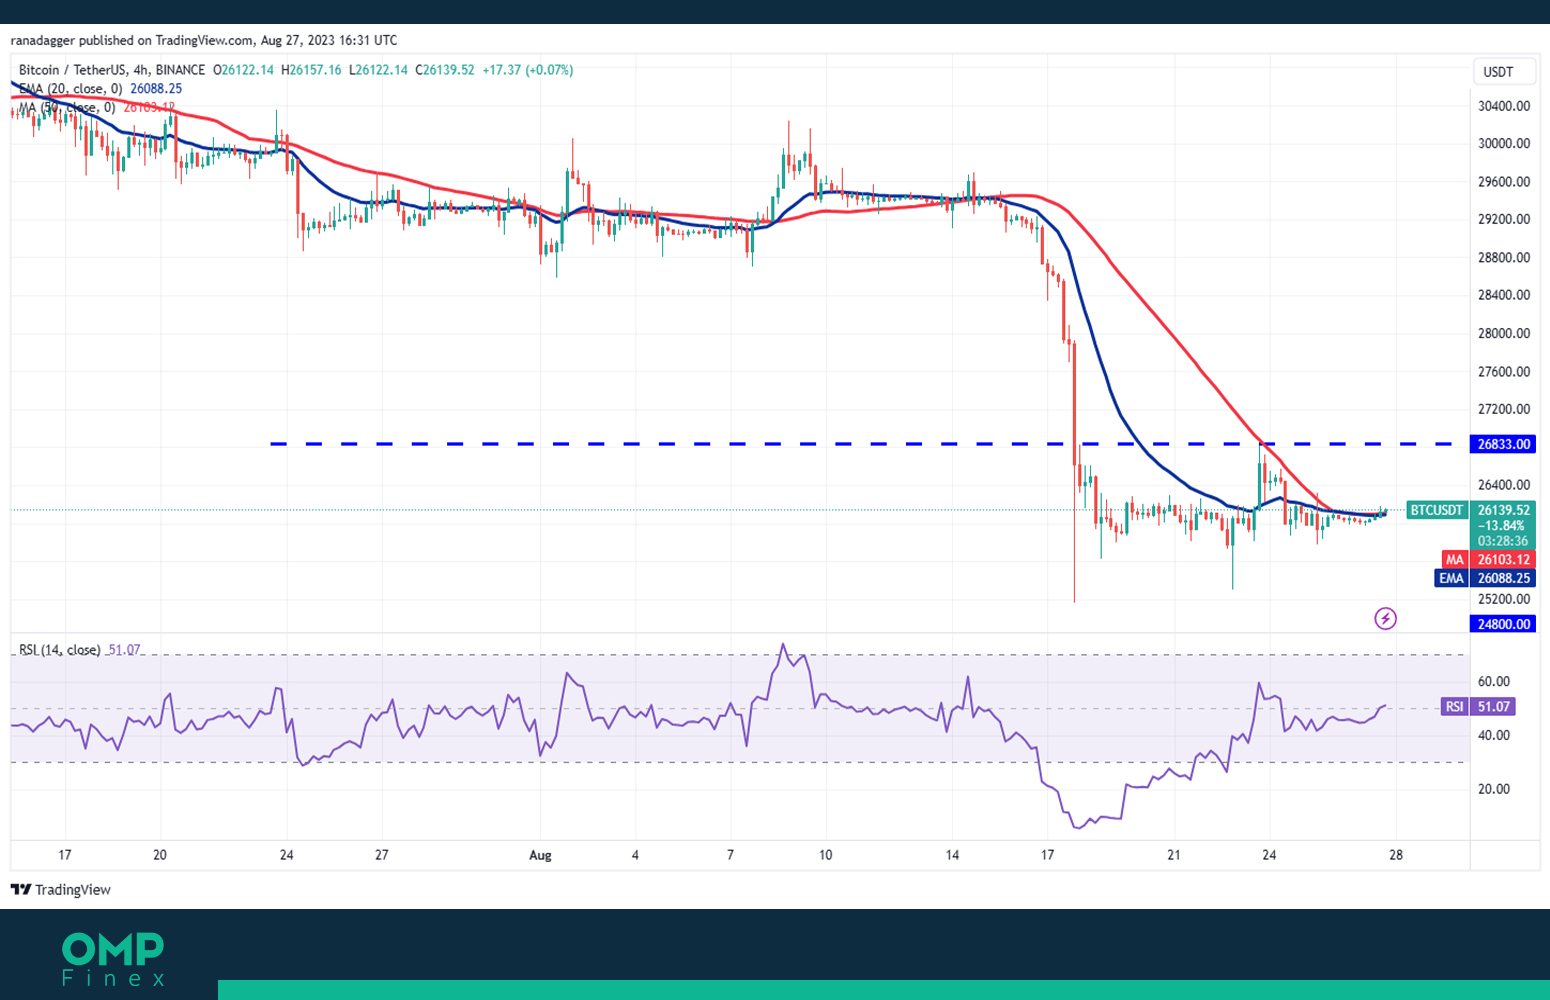Click the OMP Finex logo
The width and height of the screenshot is (1550, 1000).
pyautogui.click(x=113, y=959)
